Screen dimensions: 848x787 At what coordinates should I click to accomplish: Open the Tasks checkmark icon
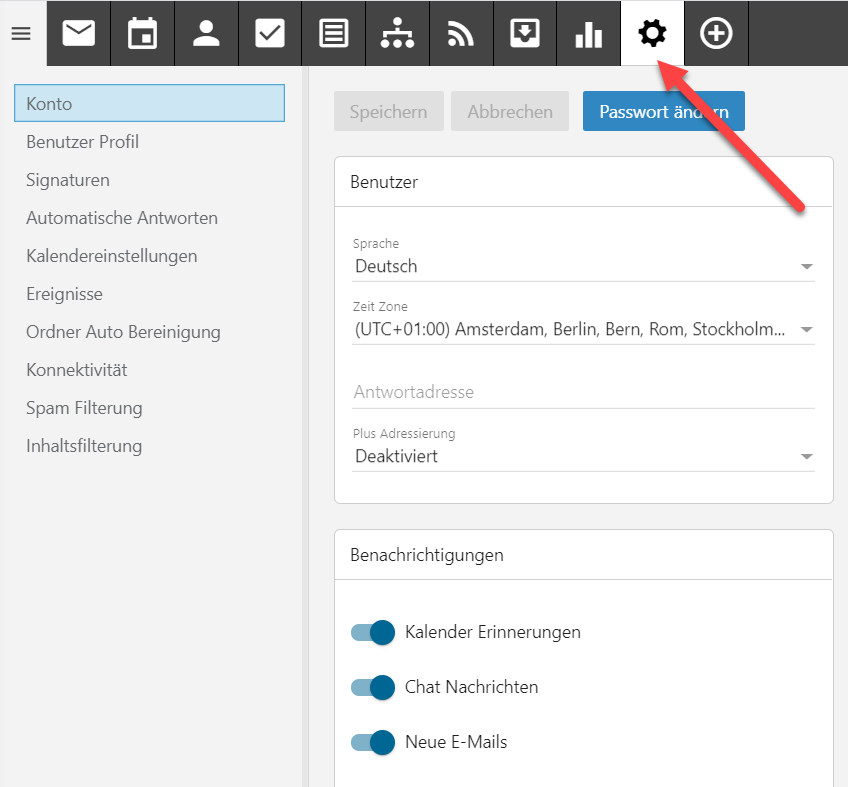[270, 34]
